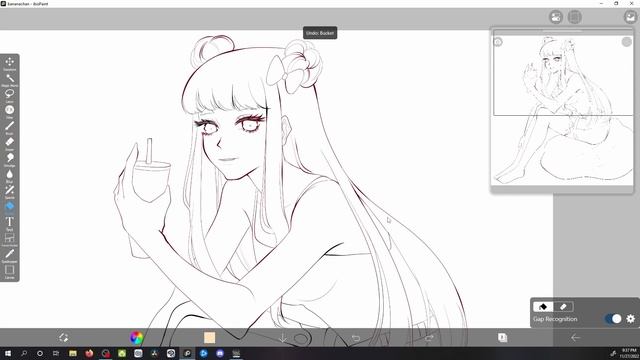Click the reference/material icon at top right
This screenshot has height=360, width=640.
(x=631, y=17)
